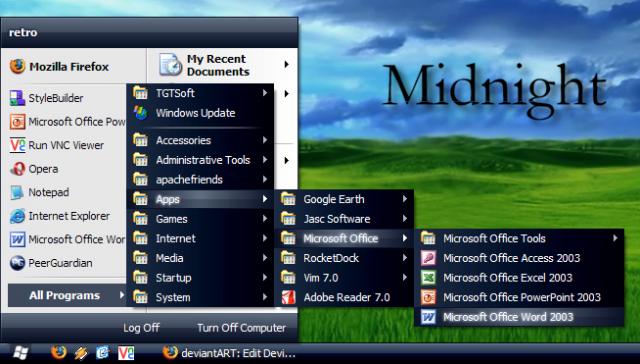Click the Access 2003 icon
Image resolution: width=640 pixels, height=364 pixels.
point(428,258)
